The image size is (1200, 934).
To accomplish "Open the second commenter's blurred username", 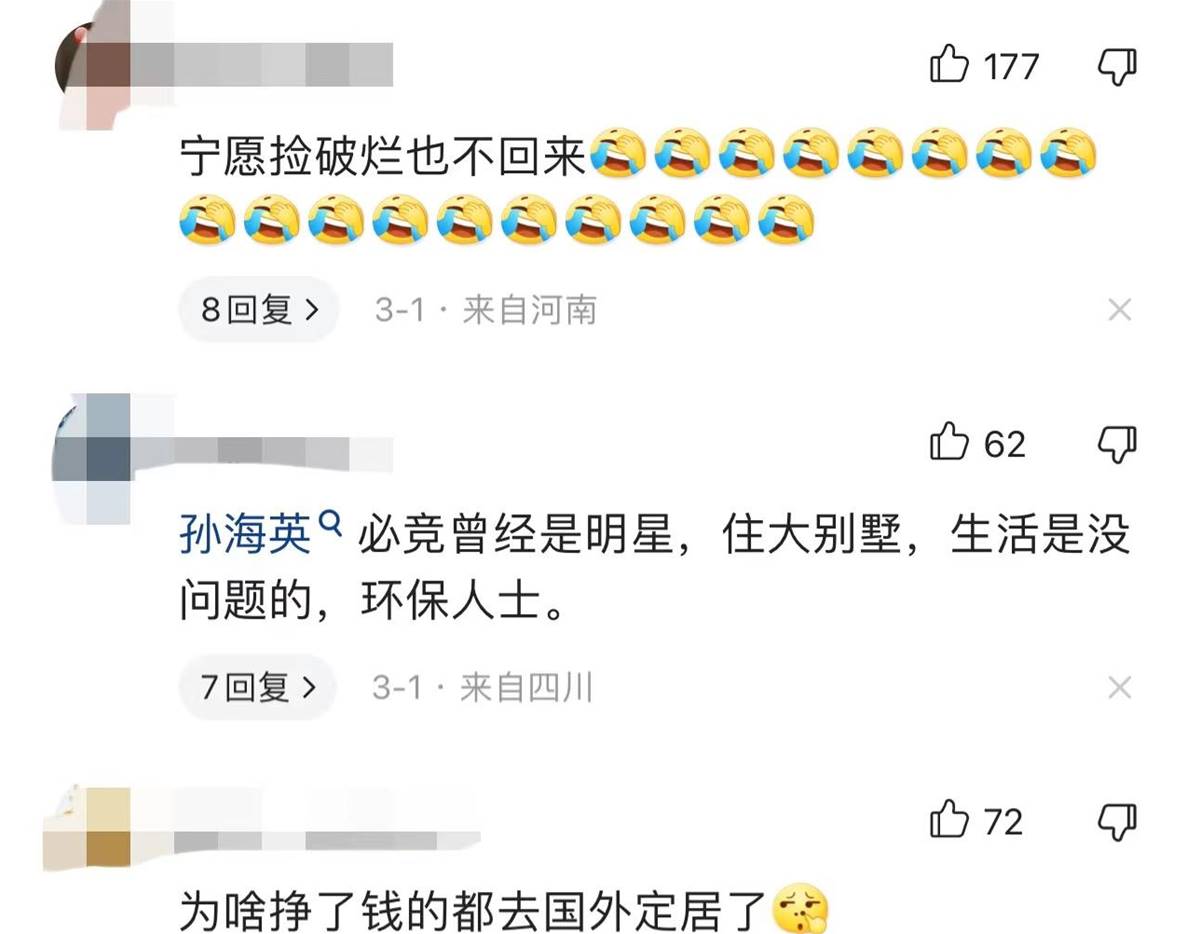I will (x=285, y=452).
